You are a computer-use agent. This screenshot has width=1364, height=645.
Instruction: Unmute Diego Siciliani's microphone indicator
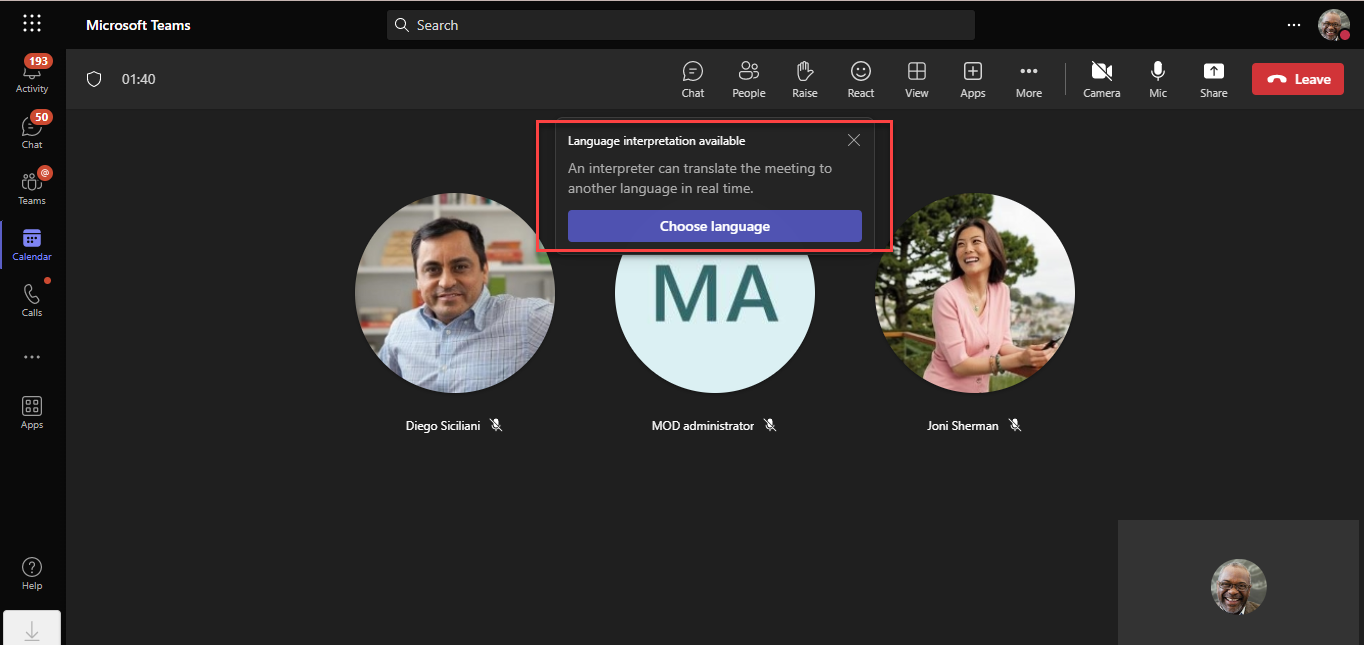496,424
